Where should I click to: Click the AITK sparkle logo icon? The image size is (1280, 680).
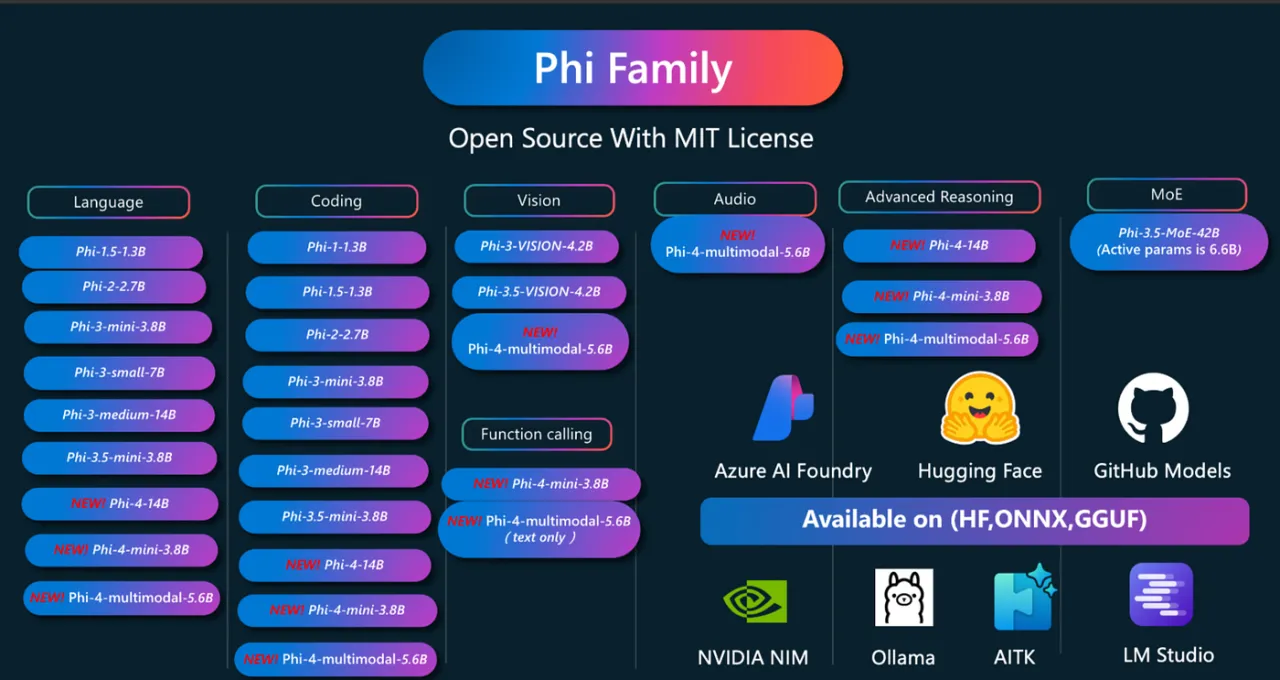[x=1024, y=598]
